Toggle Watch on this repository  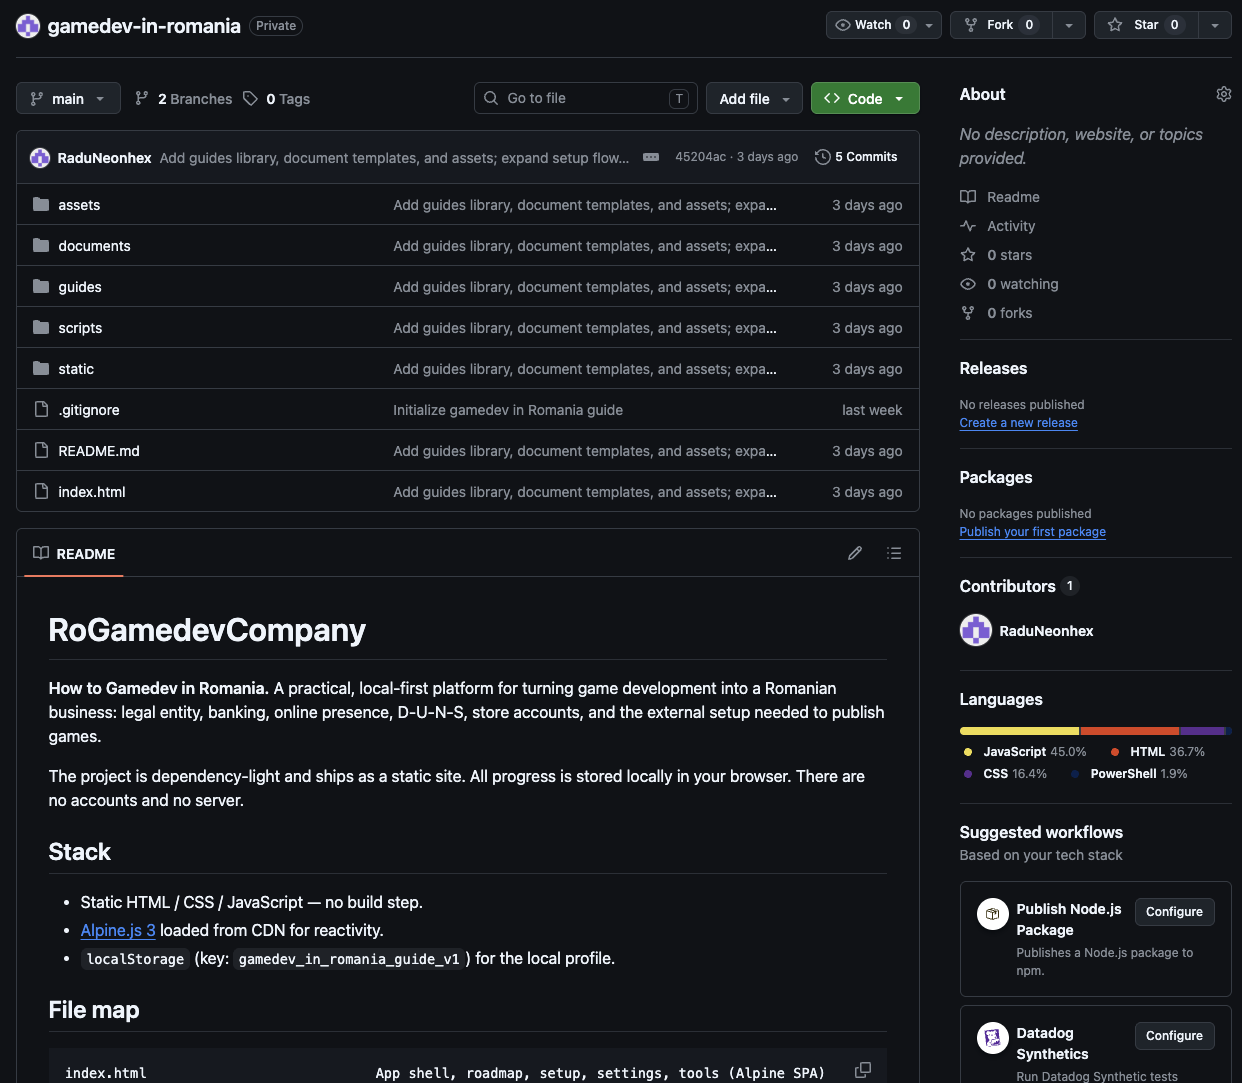(871, 25)
